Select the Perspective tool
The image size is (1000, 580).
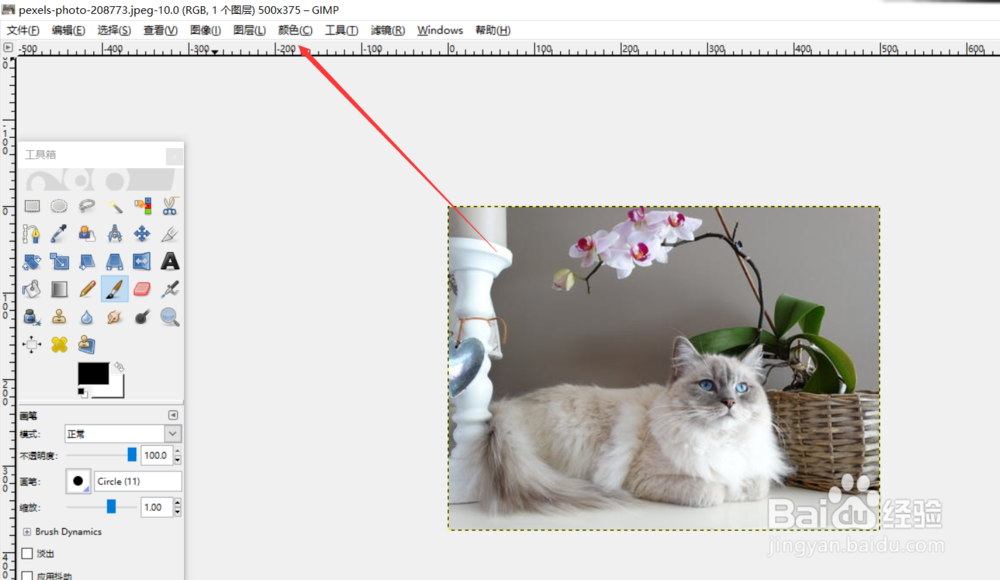click(115, 262)
